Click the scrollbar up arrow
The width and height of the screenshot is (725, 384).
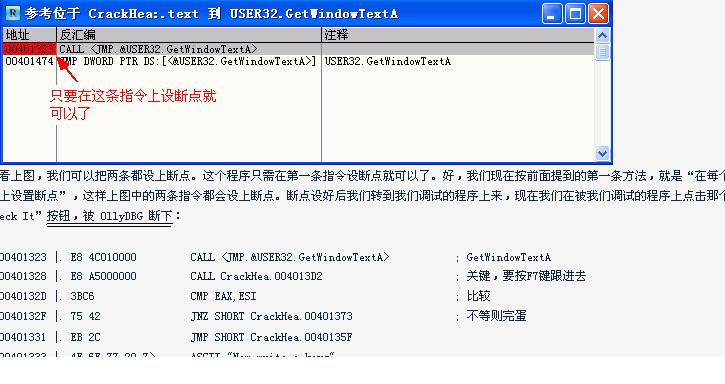click(602, 35)
